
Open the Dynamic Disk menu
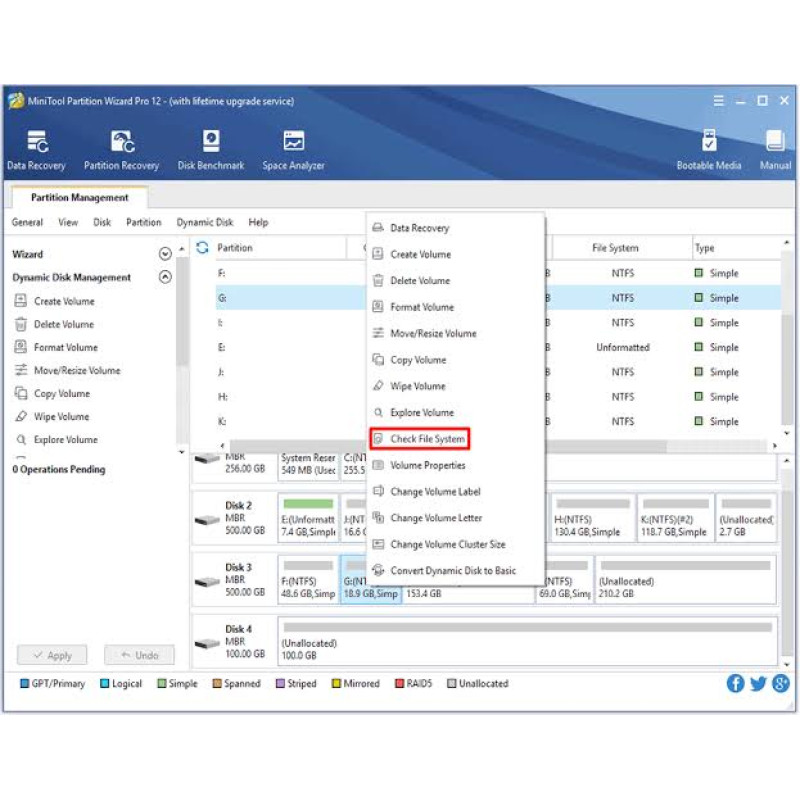pos(205,222)
